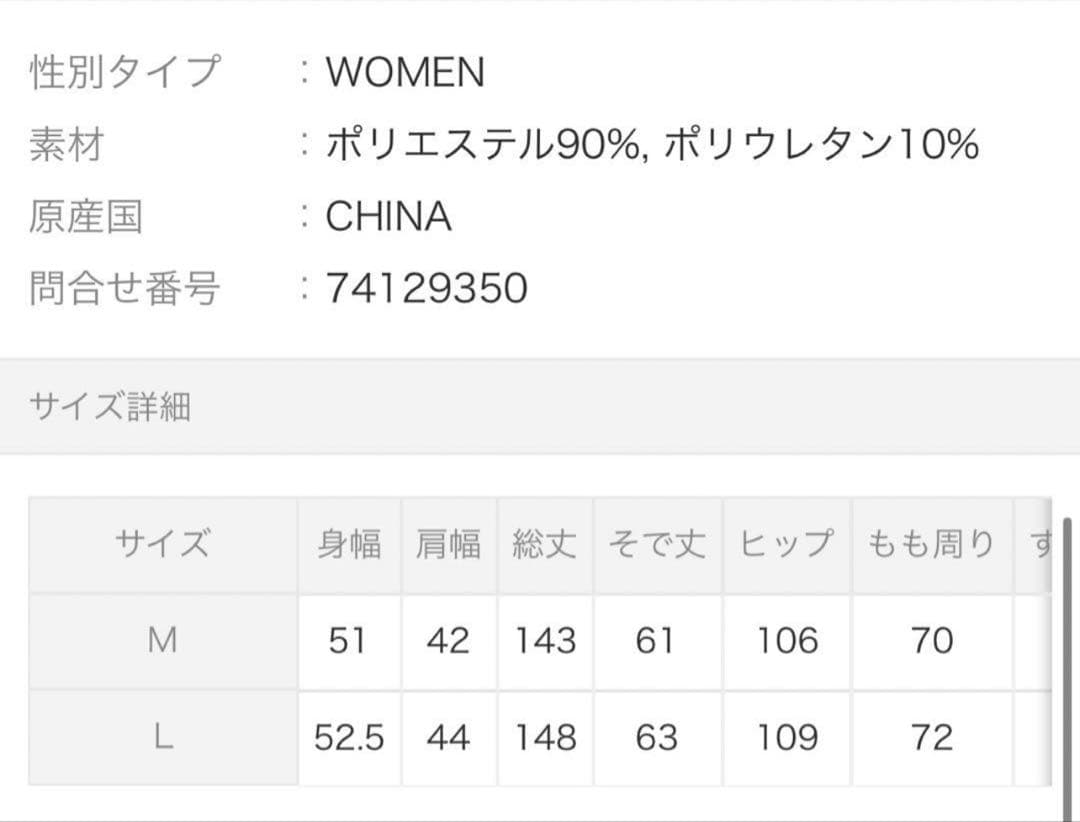Click the table's vertical scrollbar

point(1066,650)
